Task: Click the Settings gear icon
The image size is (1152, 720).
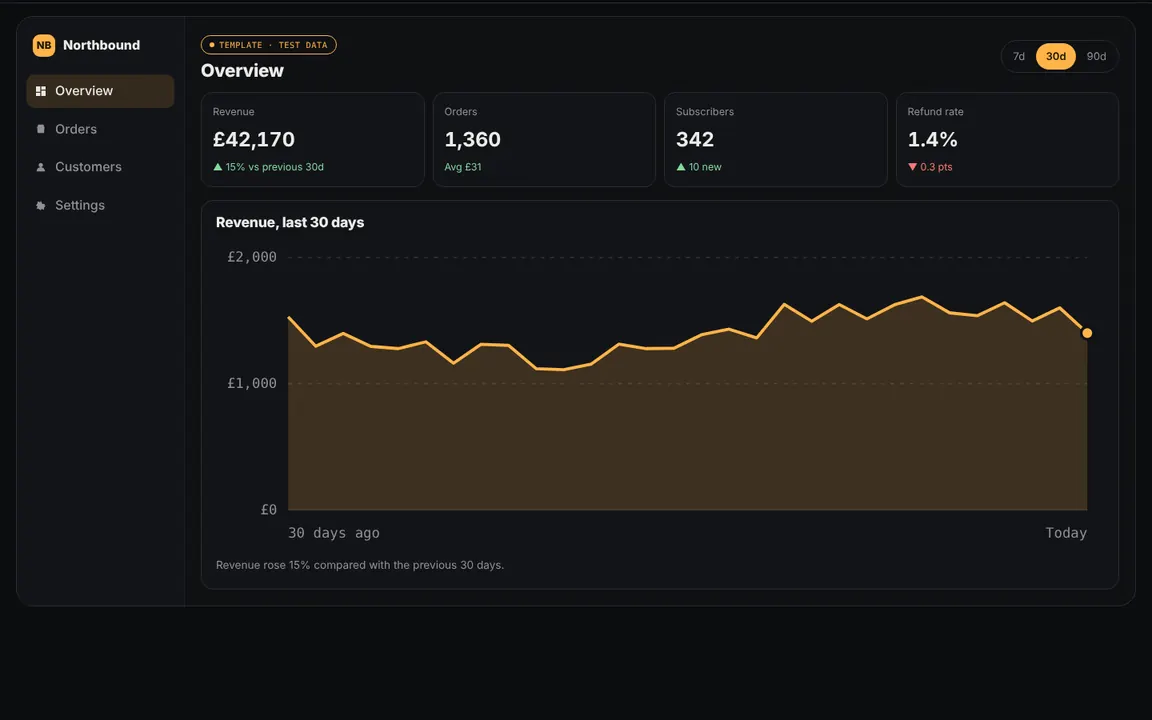Action: (x=41, y=206)
